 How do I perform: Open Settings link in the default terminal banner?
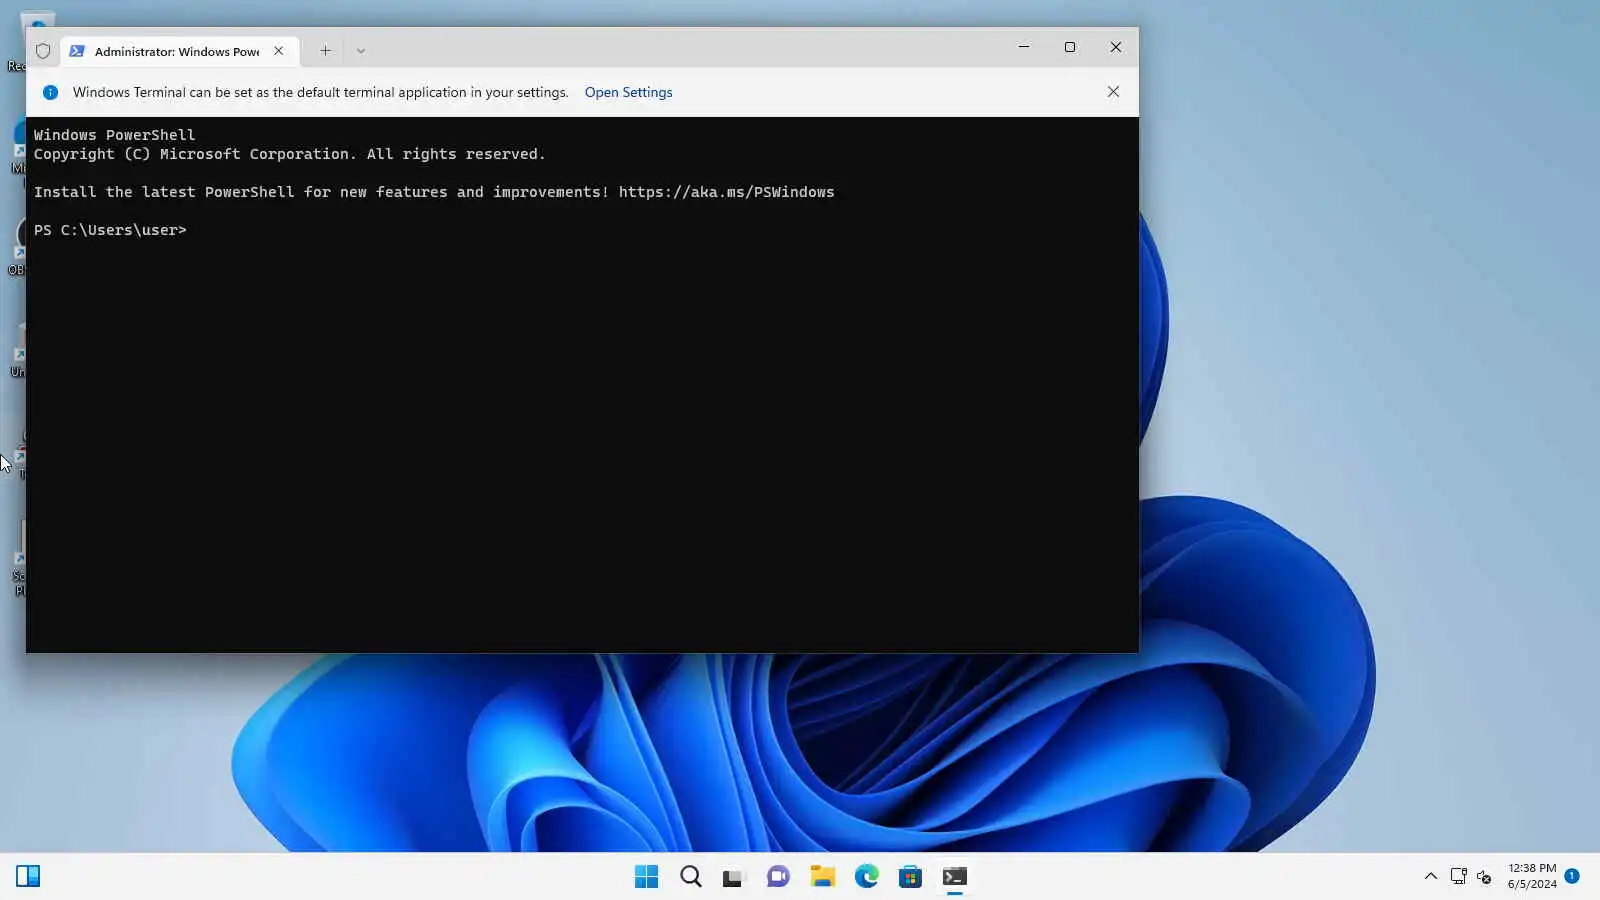pos(628,92)
